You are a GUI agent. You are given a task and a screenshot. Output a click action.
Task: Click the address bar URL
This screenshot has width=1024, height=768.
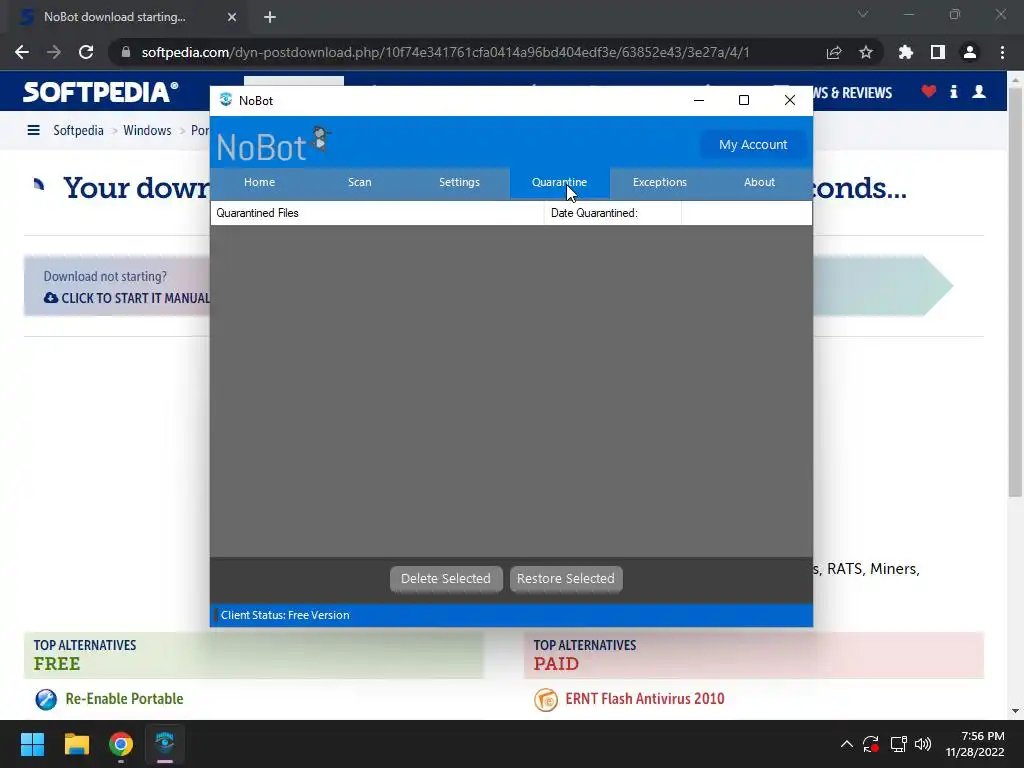[445, 52]
